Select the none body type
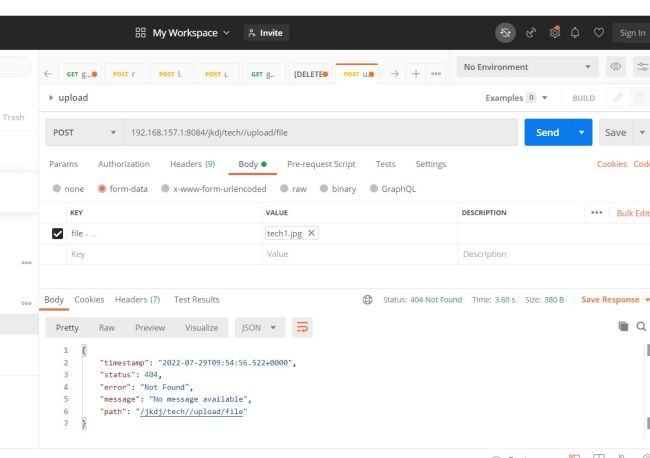Viewport: 650px width, 458px height. coord(68,189)
